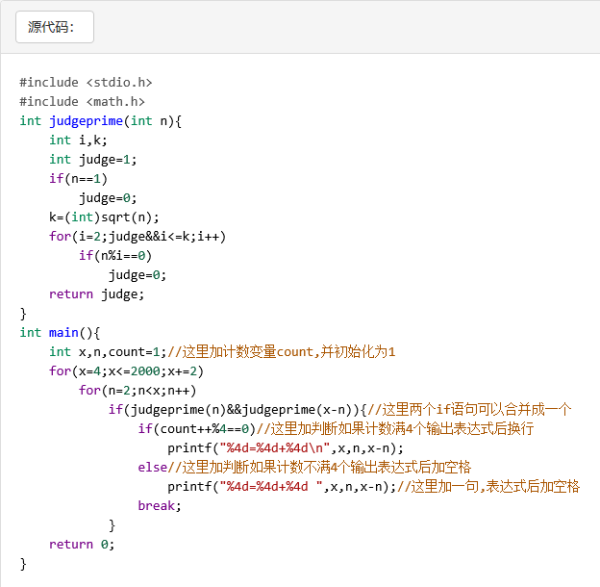Viewport: 600px width, 587px height.
Task: Click the comment about merging two if statements
Action: (470, 409)
